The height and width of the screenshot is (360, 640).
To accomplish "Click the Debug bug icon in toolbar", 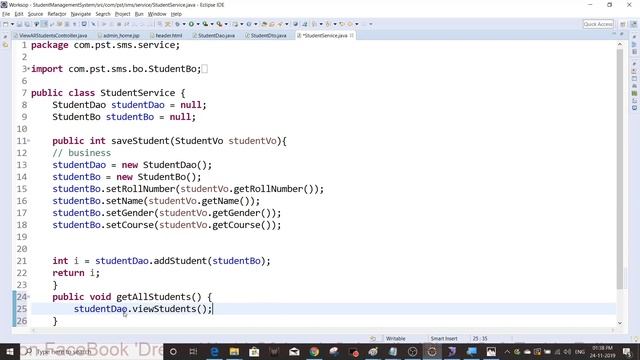I will 178,24.
